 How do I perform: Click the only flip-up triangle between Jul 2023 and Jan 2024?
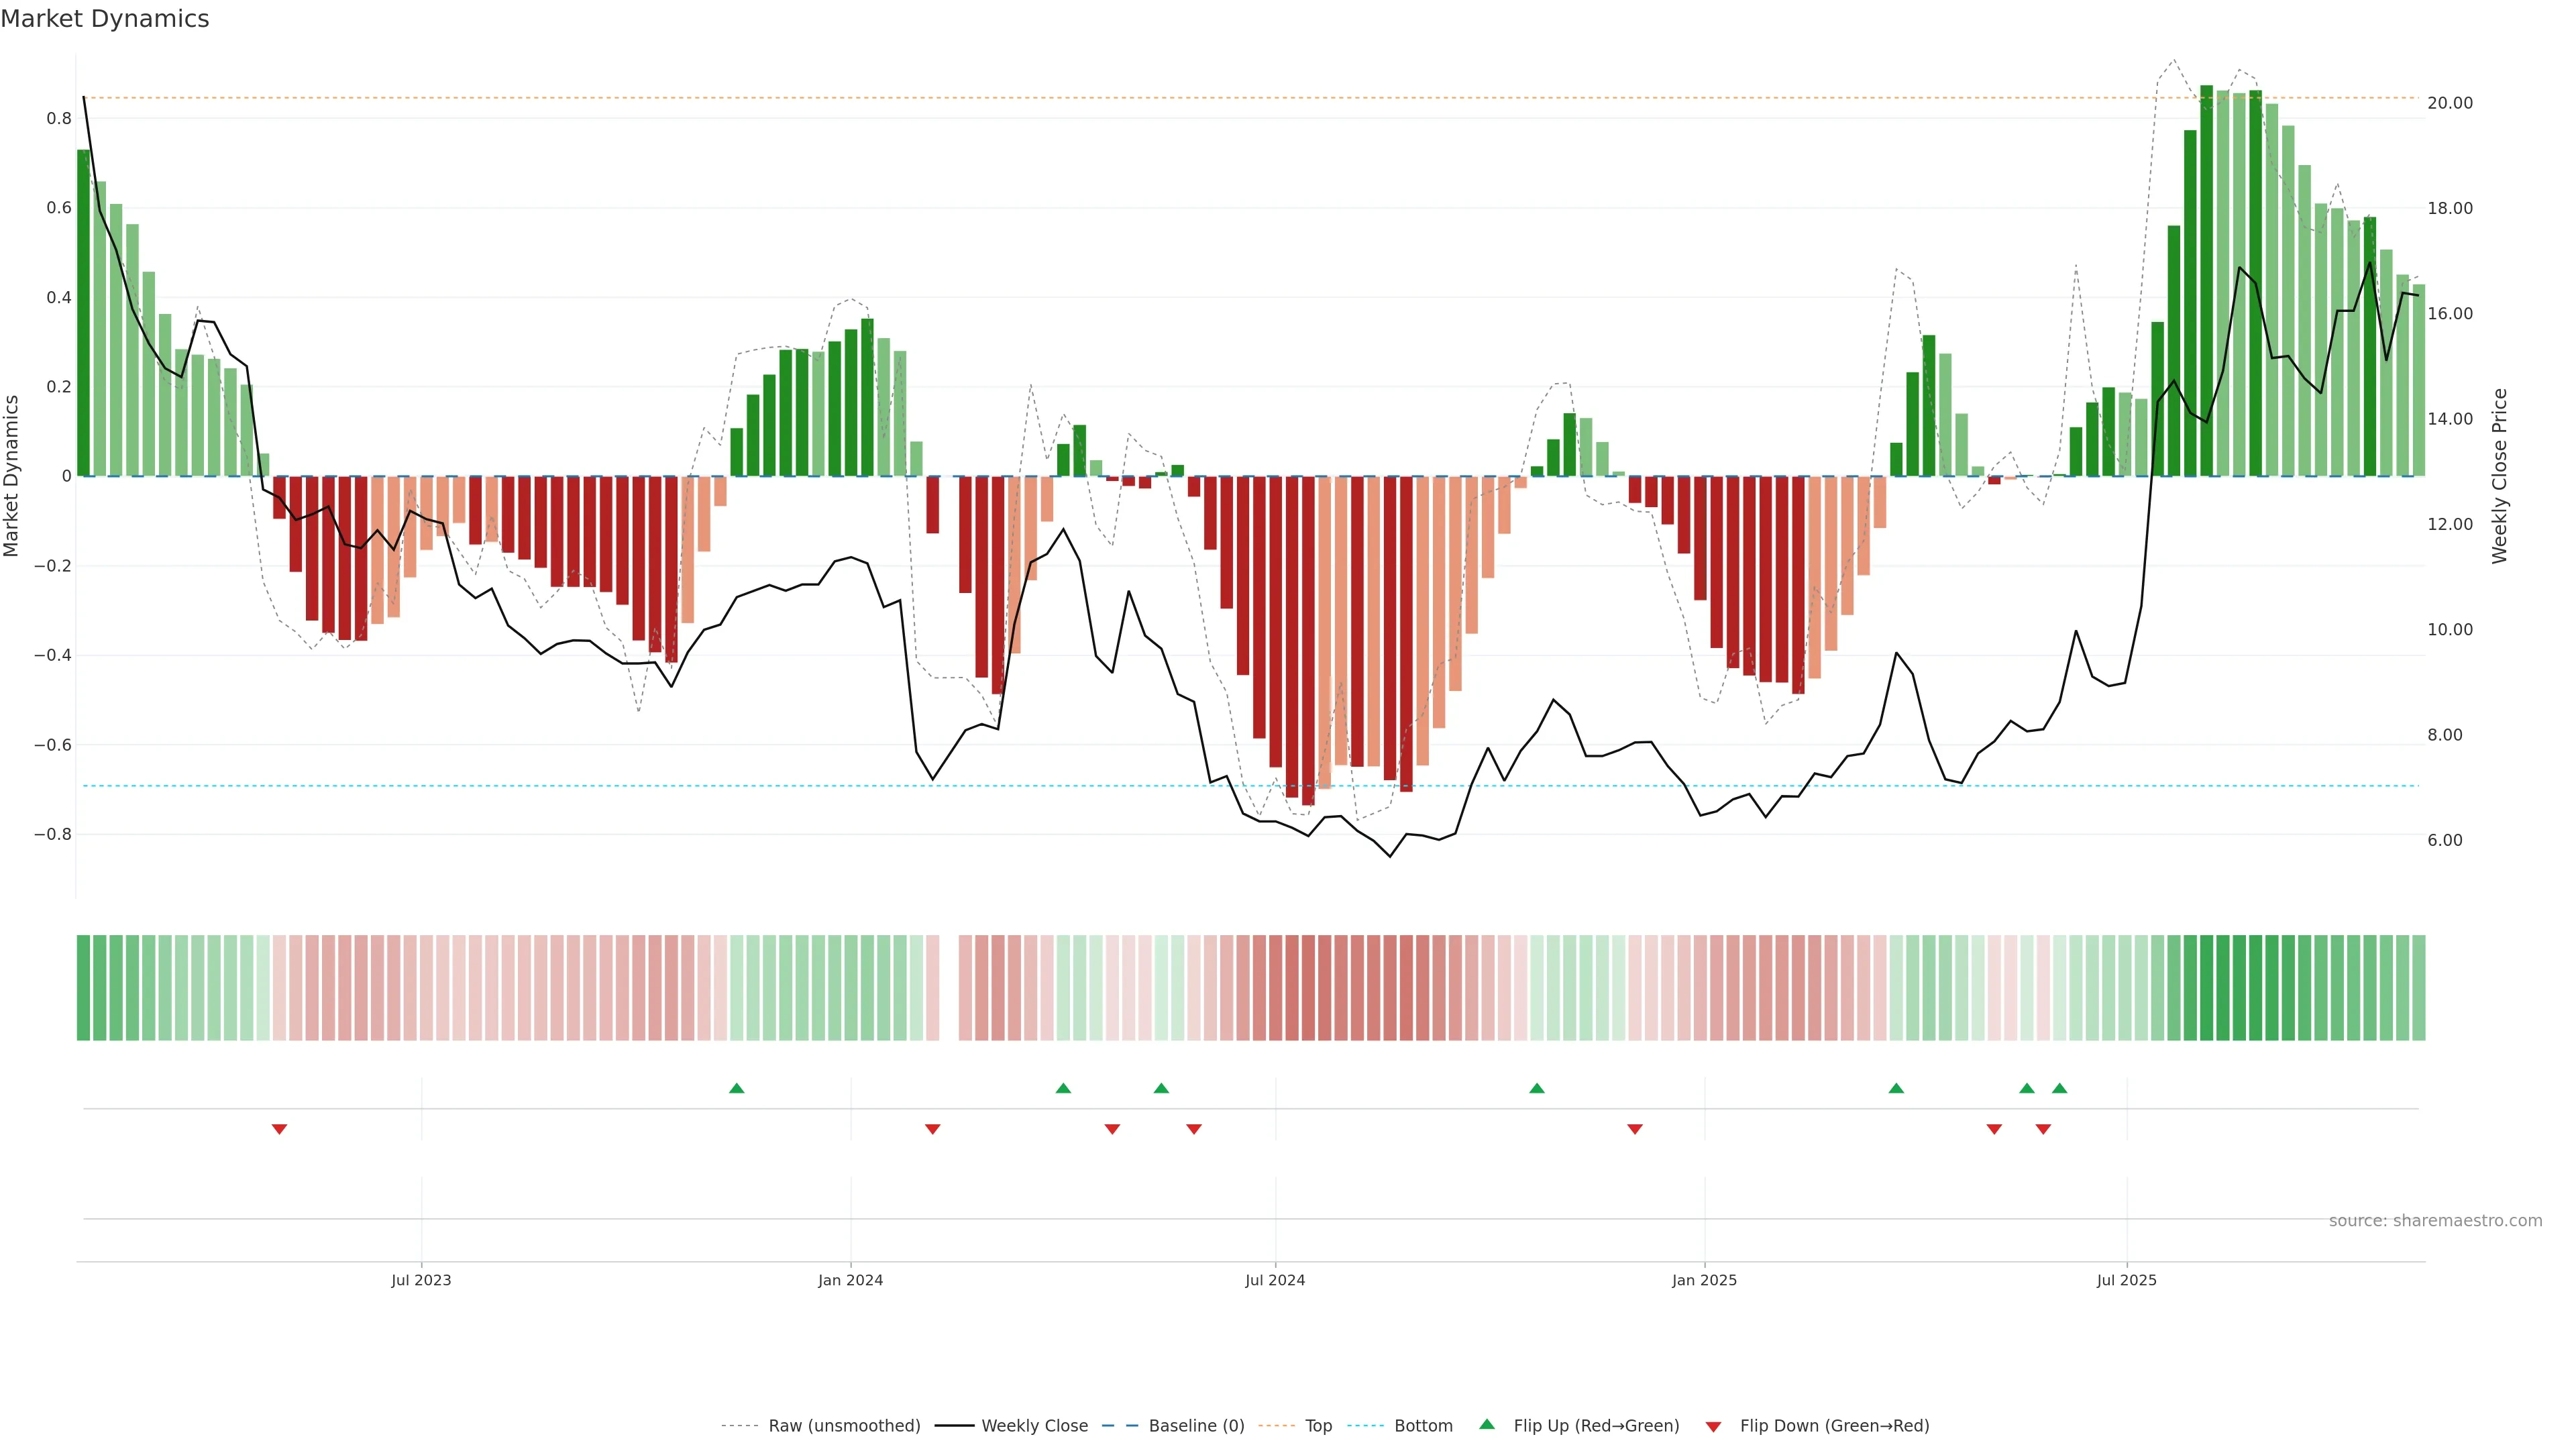[x=736, y=1088]
